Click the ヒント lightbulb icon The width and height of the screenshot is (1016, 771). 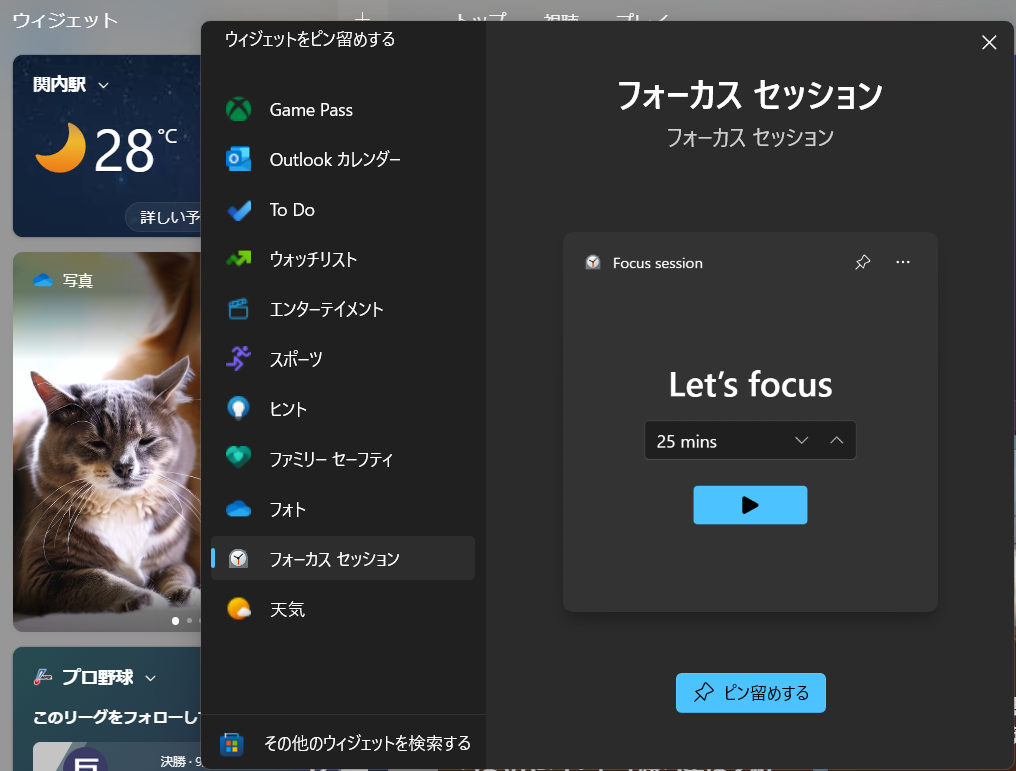[x=238, y=408]
